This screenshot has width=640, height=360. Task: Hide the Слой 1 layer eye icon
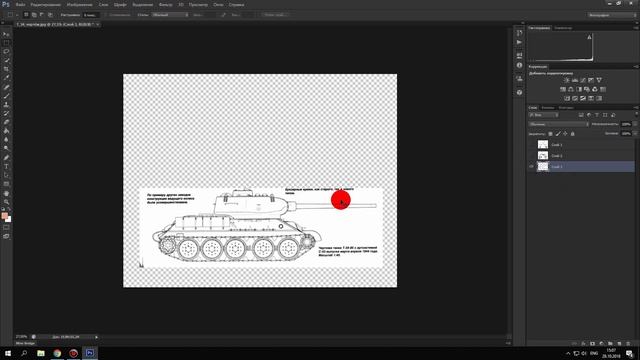531,167
